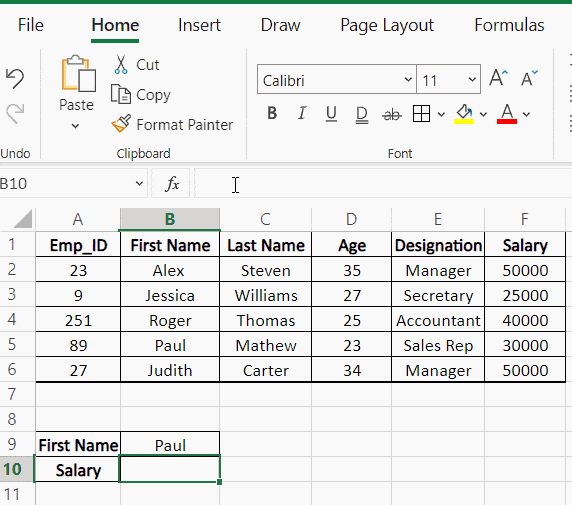
Task: Click the Cut scissors icon
Action: coord(121,65)
